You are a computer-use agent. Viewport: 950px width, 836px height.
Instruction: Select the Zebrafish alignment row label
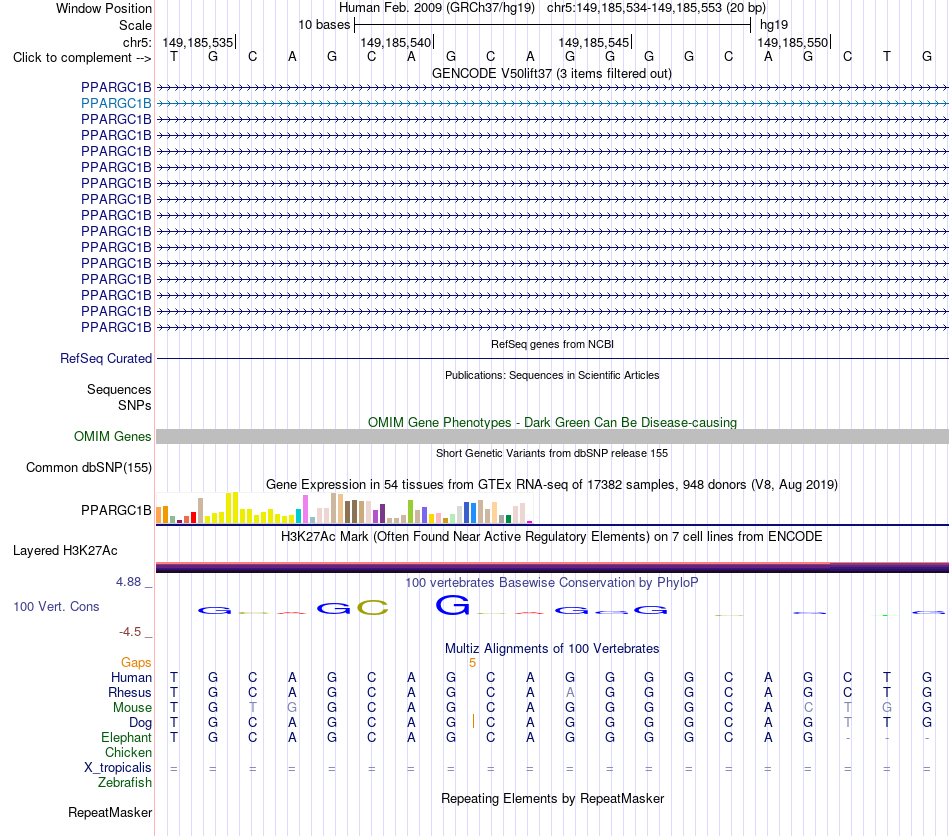pos(125,782)
